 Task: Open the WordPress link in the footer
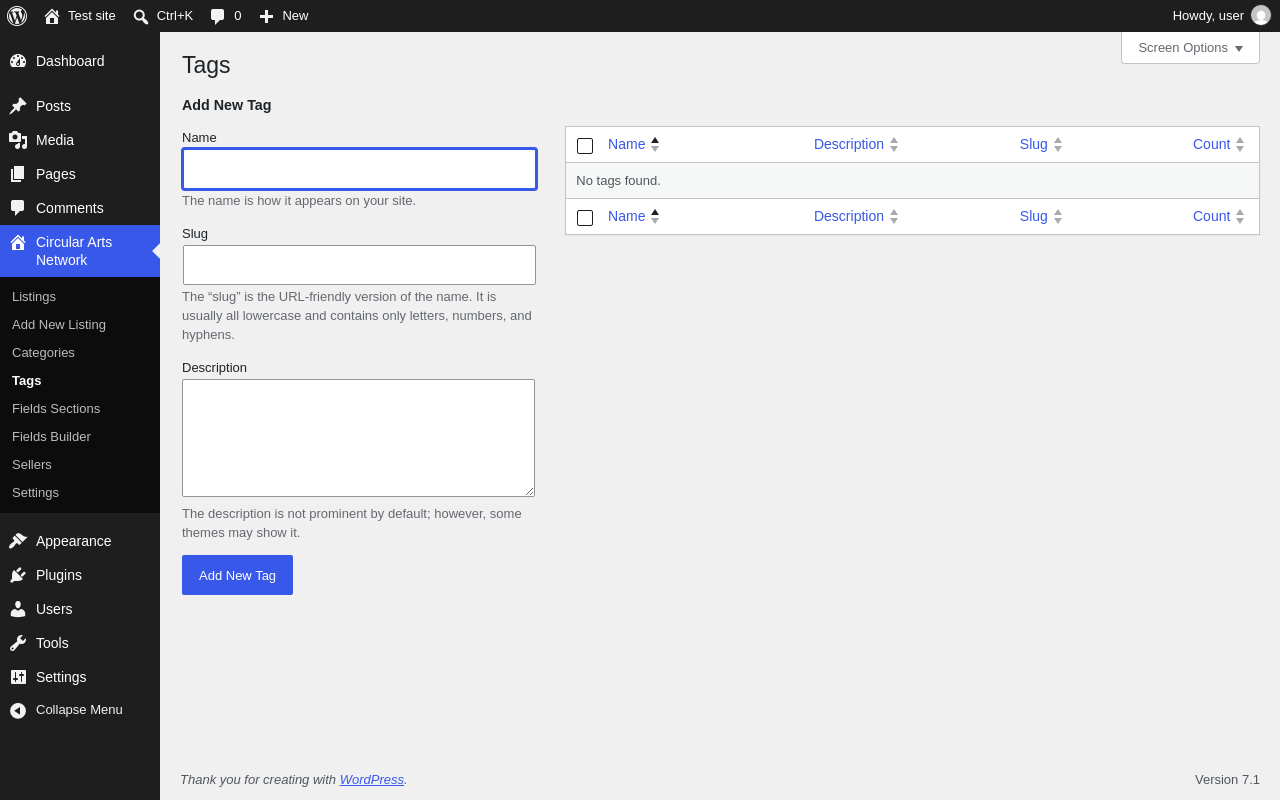point(372,779)
